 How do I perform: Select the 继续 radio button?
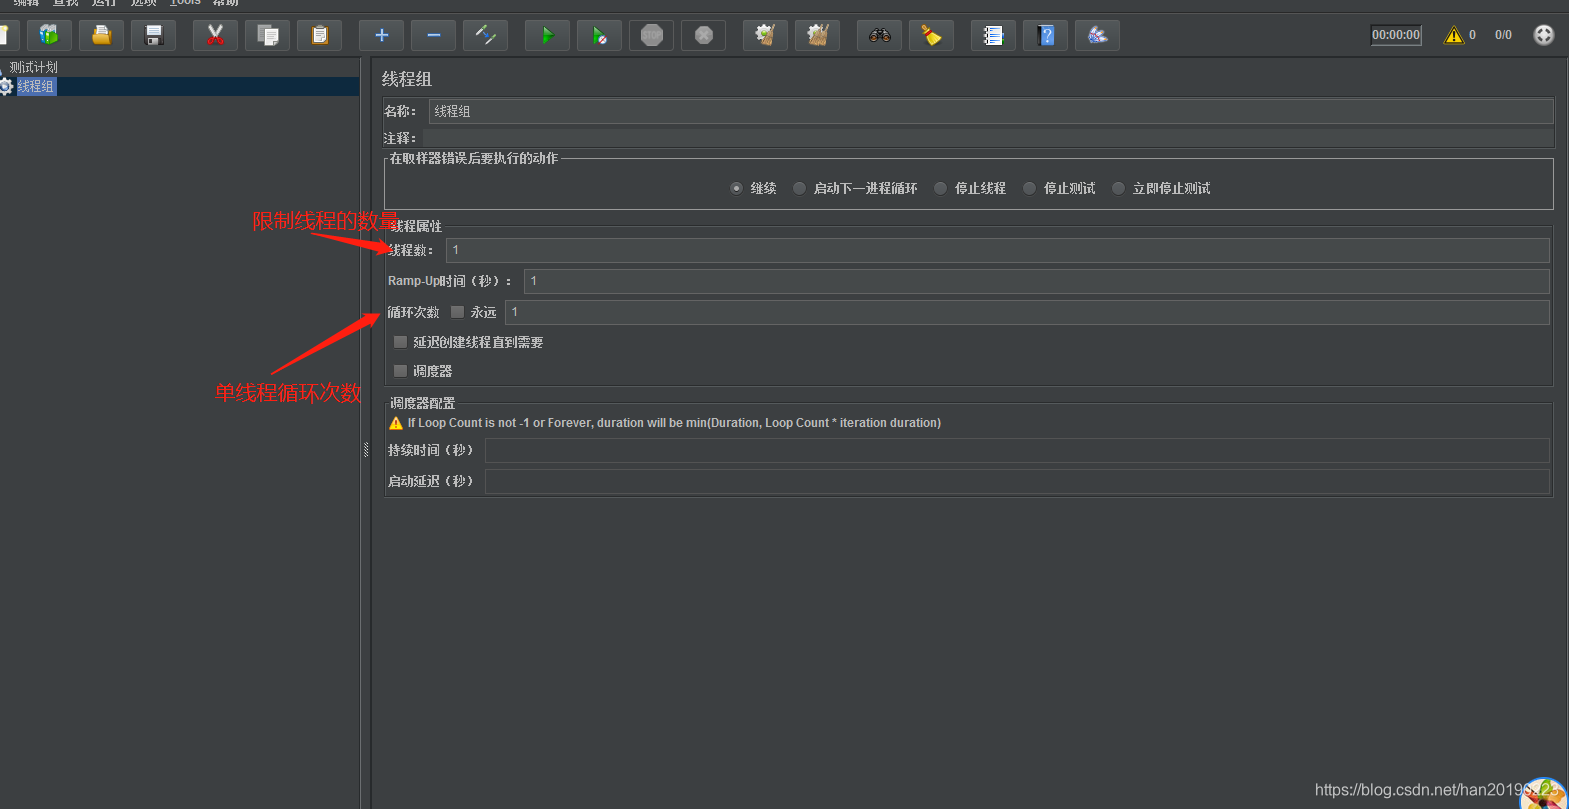click(737, 188)
